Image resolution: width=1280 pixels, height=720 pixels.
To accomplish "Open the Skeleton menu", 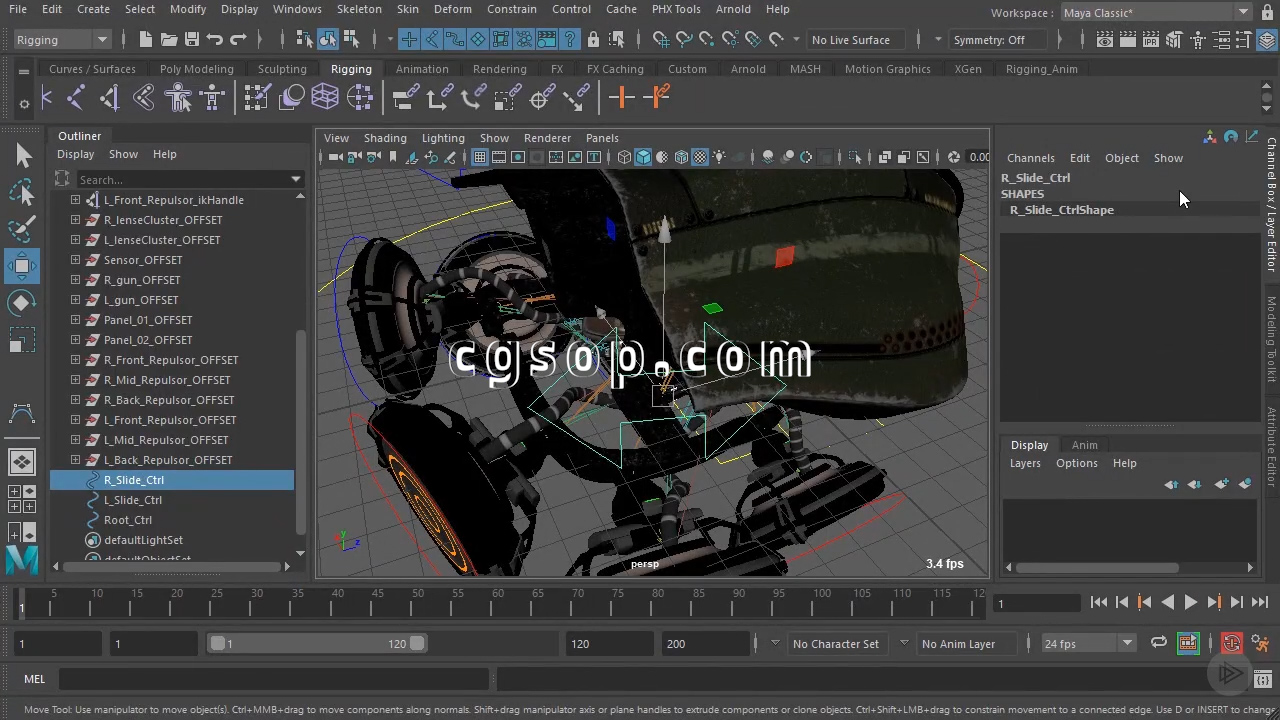I will [x=358, y=9].
